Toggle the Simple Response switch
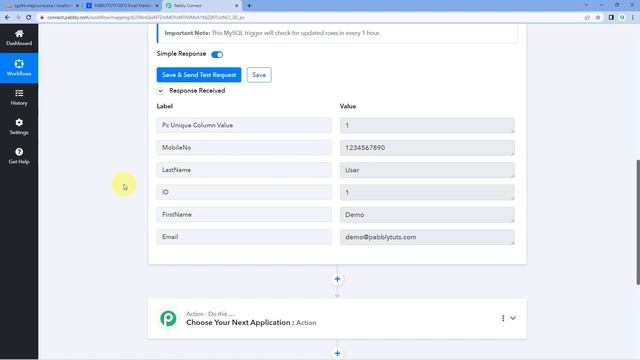Image resolution: width=640 pixels, height=360 pixels. pos(217,54)
